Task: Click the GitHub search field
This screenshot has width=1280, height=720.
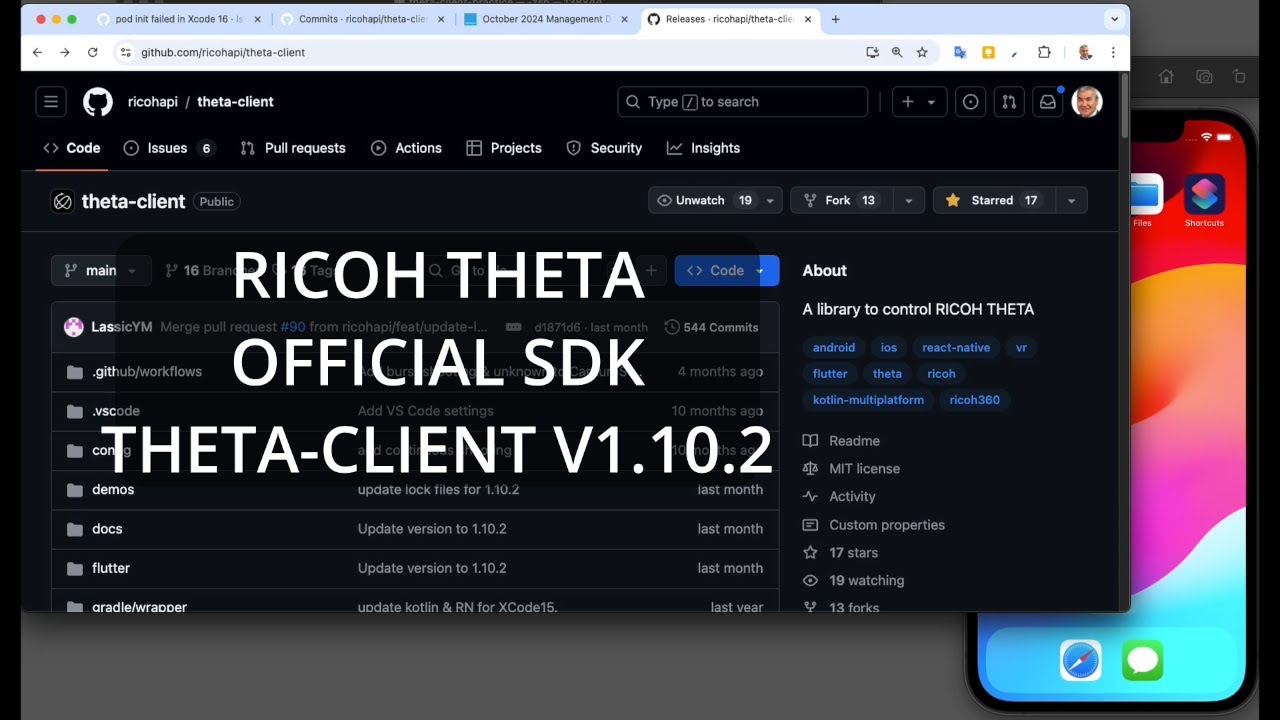Action: coord(742,102)
